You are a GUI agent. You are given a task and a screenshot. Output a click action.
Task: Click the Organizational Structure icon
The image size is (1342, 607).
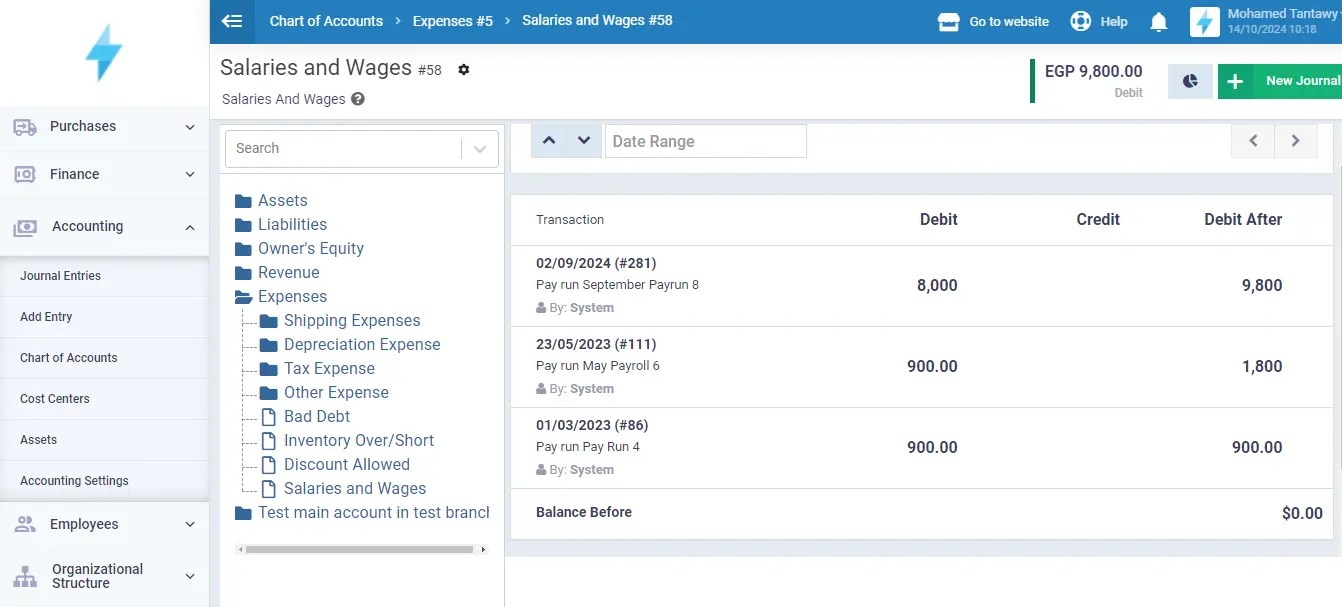tap(24, 576)
